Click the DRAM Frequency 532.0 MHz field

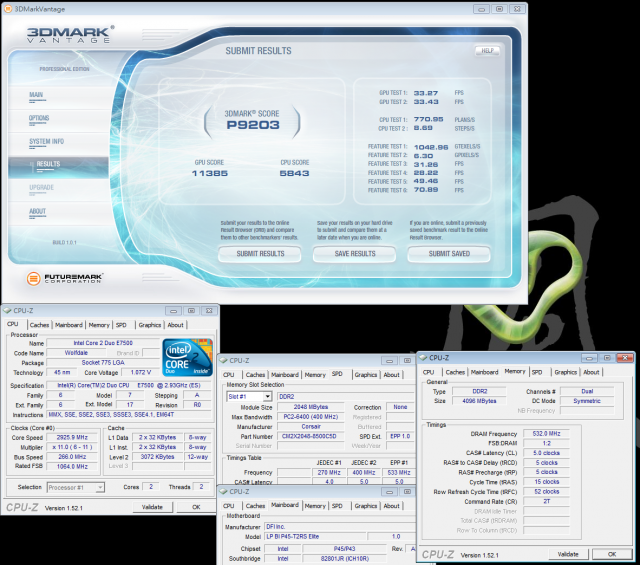click(546, 434)
